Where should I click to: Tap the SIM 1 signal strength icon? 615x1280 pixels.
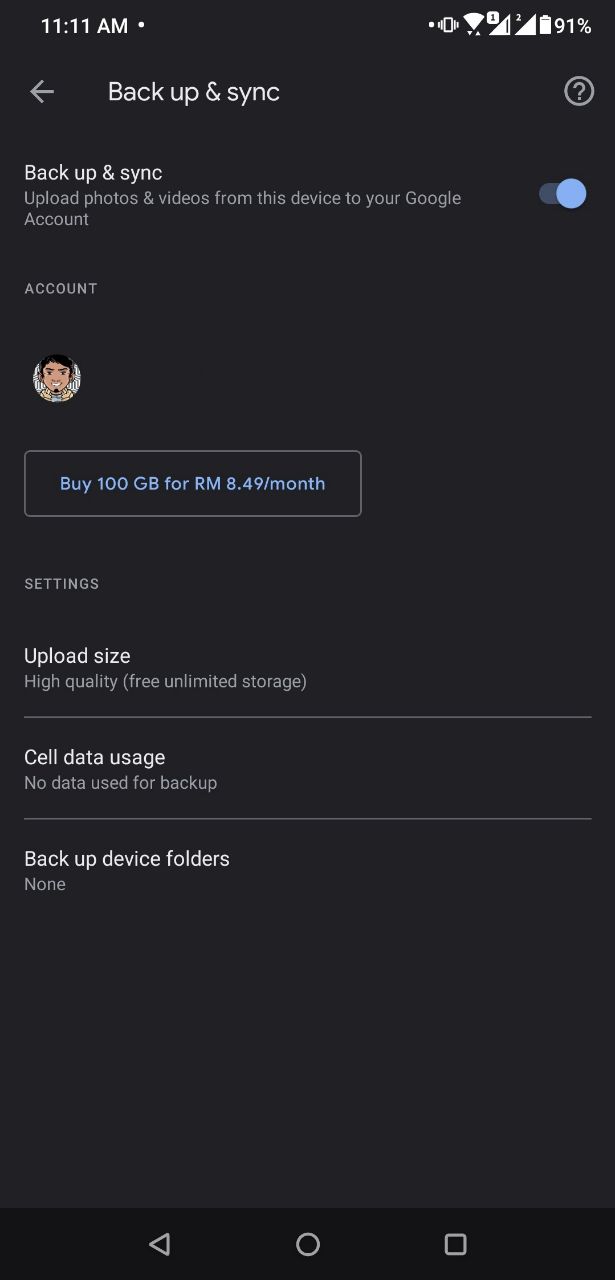499,24
